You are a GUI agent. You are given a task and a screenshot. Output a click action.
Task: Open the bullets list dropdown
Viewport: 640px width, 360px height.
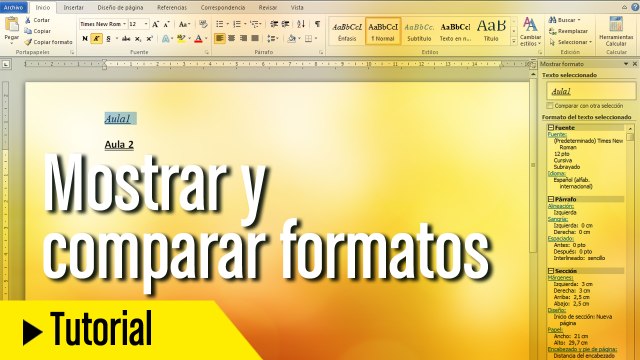[x=227, y=24]
